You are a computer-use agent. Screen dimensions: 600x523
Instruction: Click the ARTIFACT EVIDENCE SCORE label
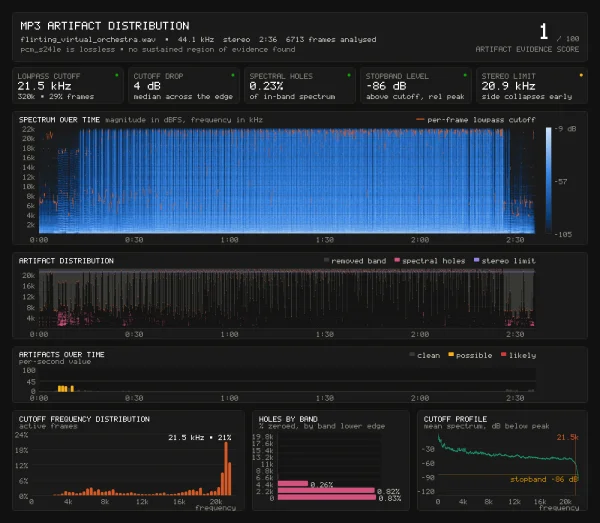pos(527,49)
